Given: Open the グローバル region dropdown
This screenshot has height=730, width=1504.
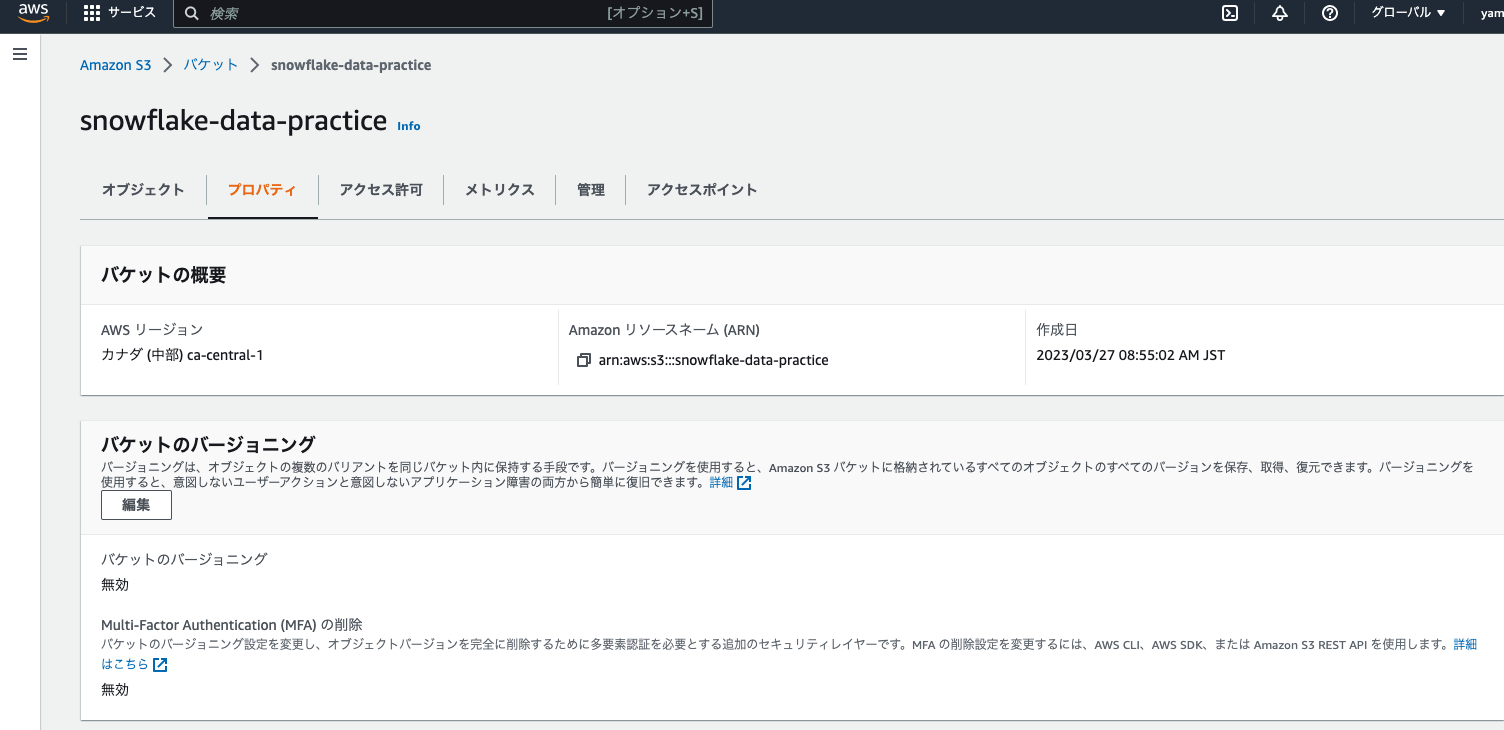Looking at the screenshot, I should pyautogui.click(x=1408, y=13).
